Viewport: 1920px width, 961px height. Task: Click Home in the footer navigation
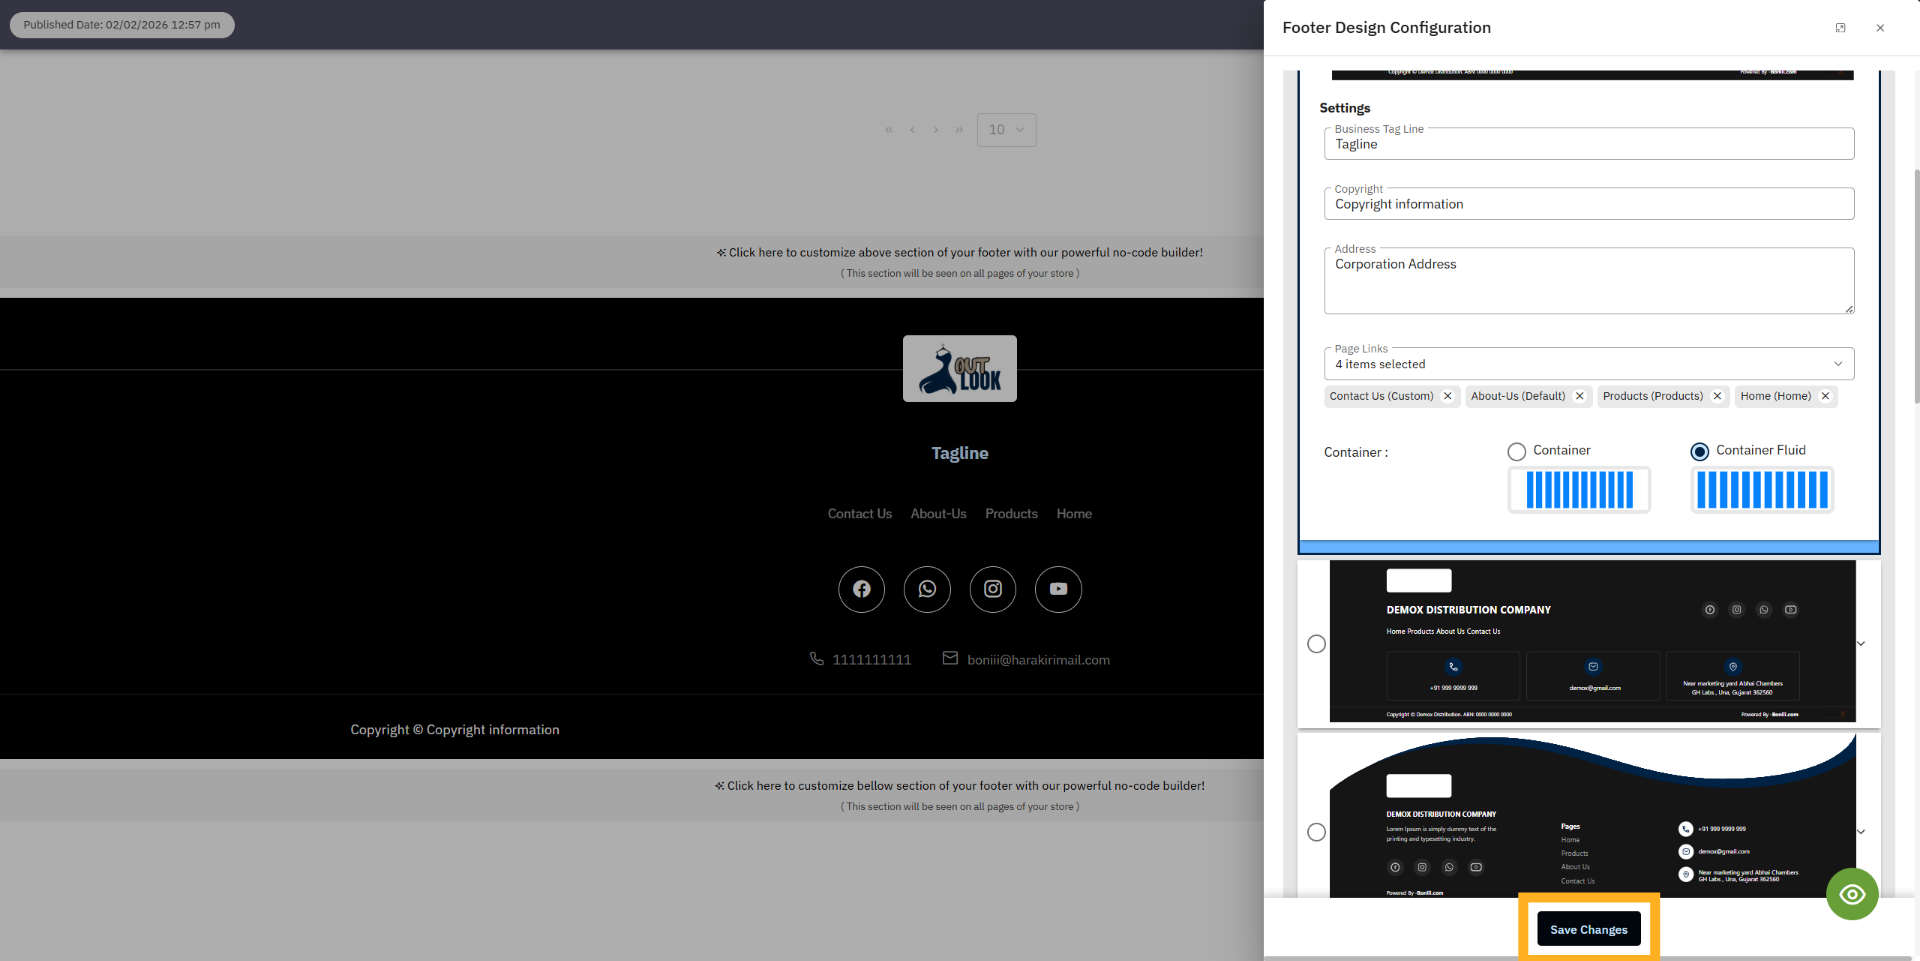pos(1074,513)
